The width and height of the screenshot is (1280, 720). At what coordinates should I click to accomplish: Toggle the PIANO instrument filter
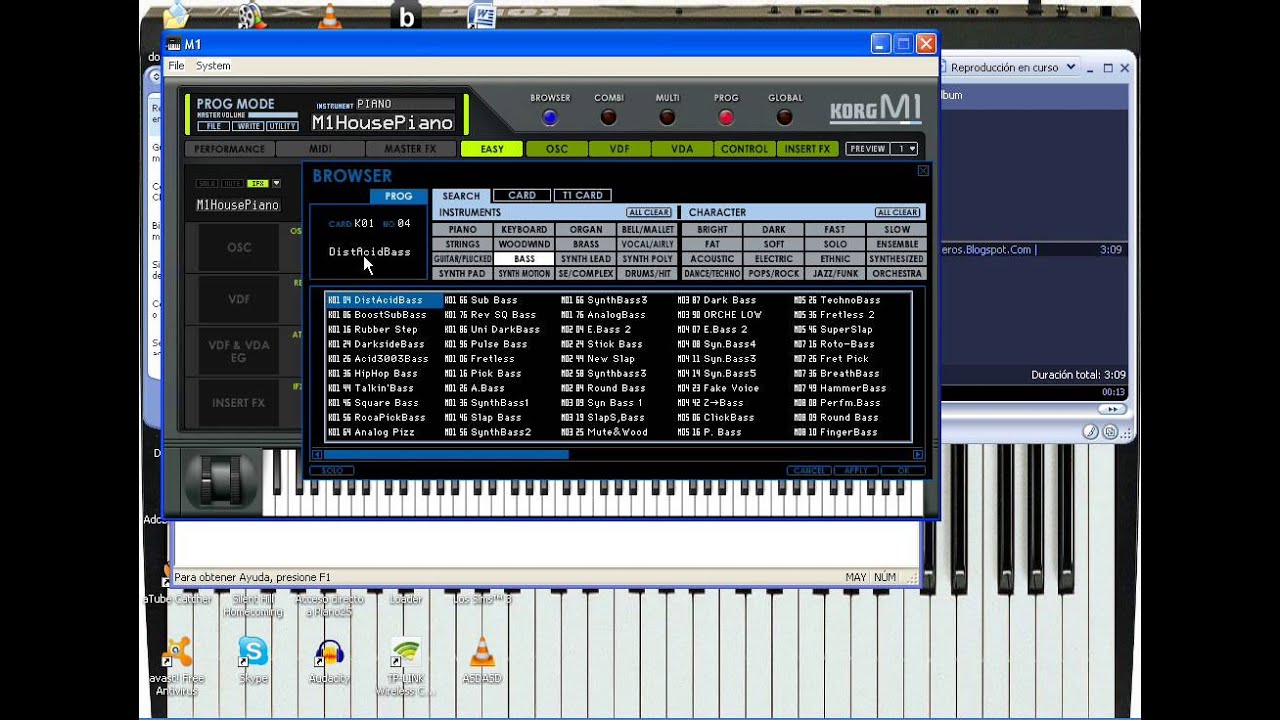click(x=462, y=230)
